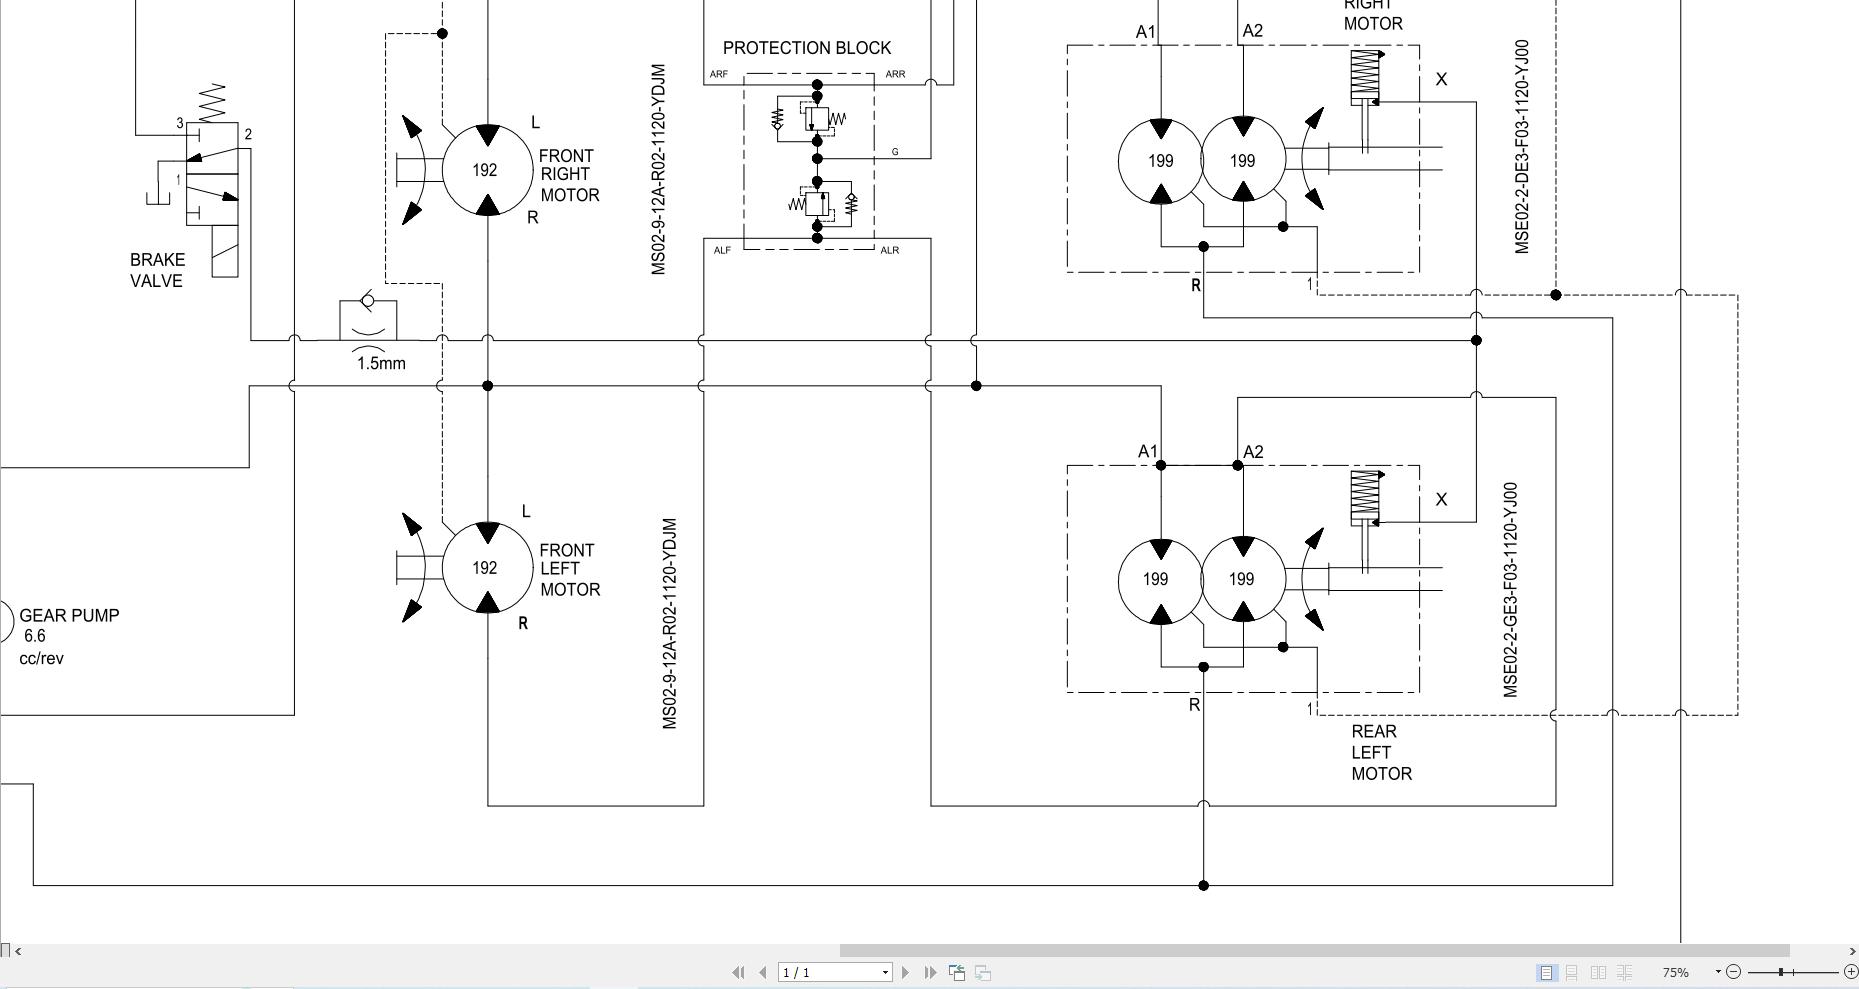Click the 1.5mm orifice label
The image size is (1859, 989).
pos(381,363)
